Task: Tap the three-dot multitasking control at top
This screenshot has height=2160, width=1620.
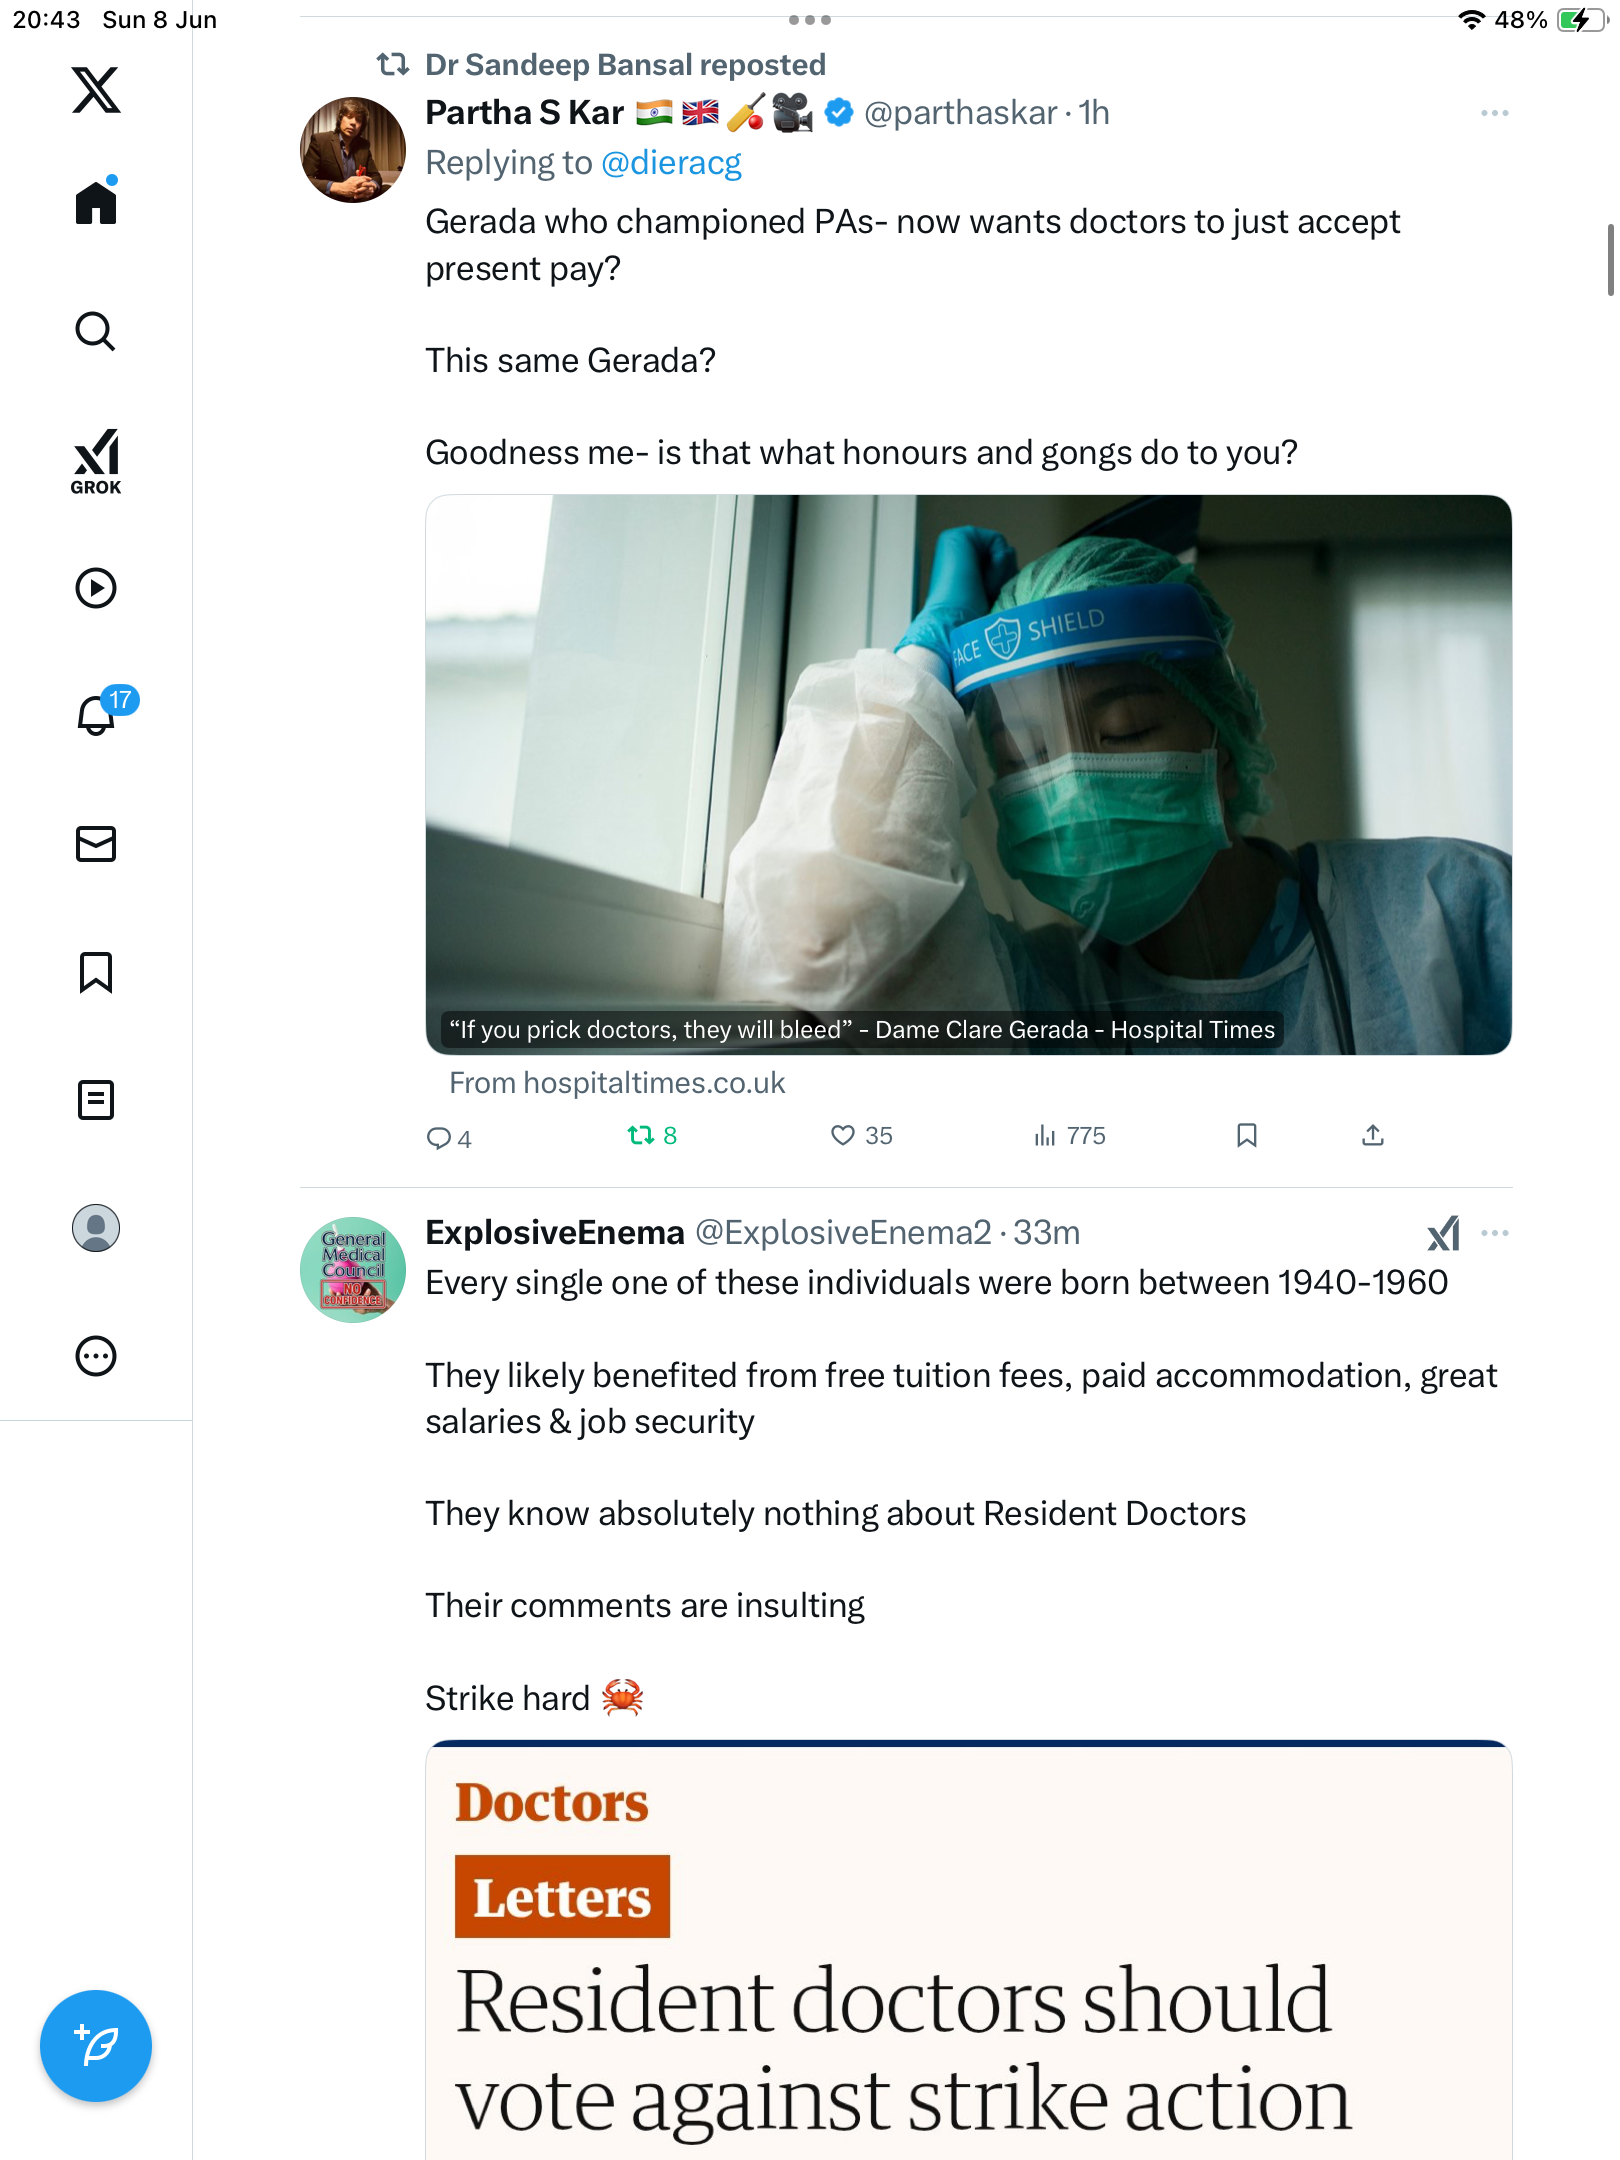Action: 810,20
